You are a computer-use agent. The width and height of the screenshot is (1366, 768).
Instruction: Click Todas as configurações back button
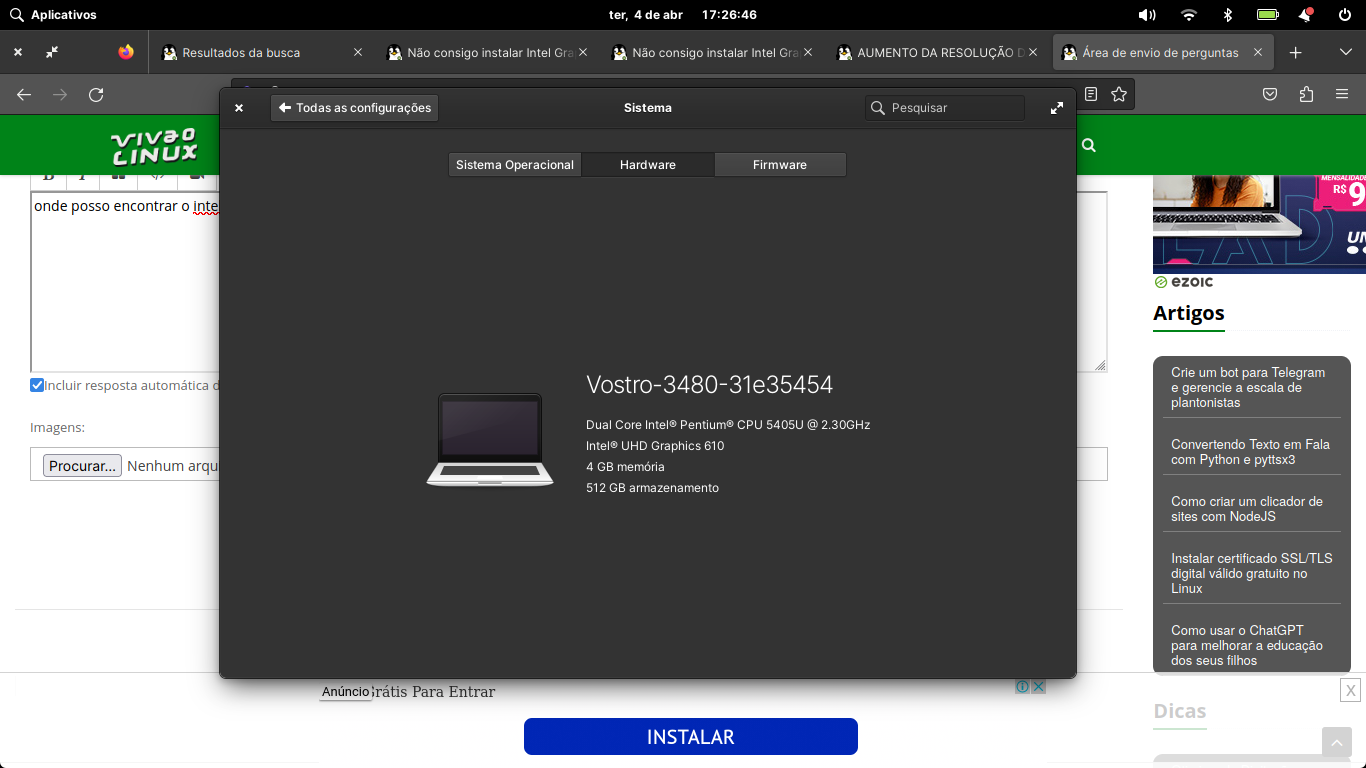[354, 108]
